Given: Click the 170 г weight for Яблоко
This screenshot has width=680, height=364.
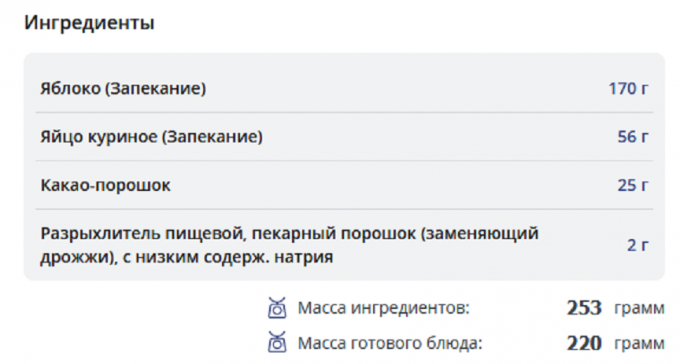Looking at the screenshot, I should tap(628, 89).
